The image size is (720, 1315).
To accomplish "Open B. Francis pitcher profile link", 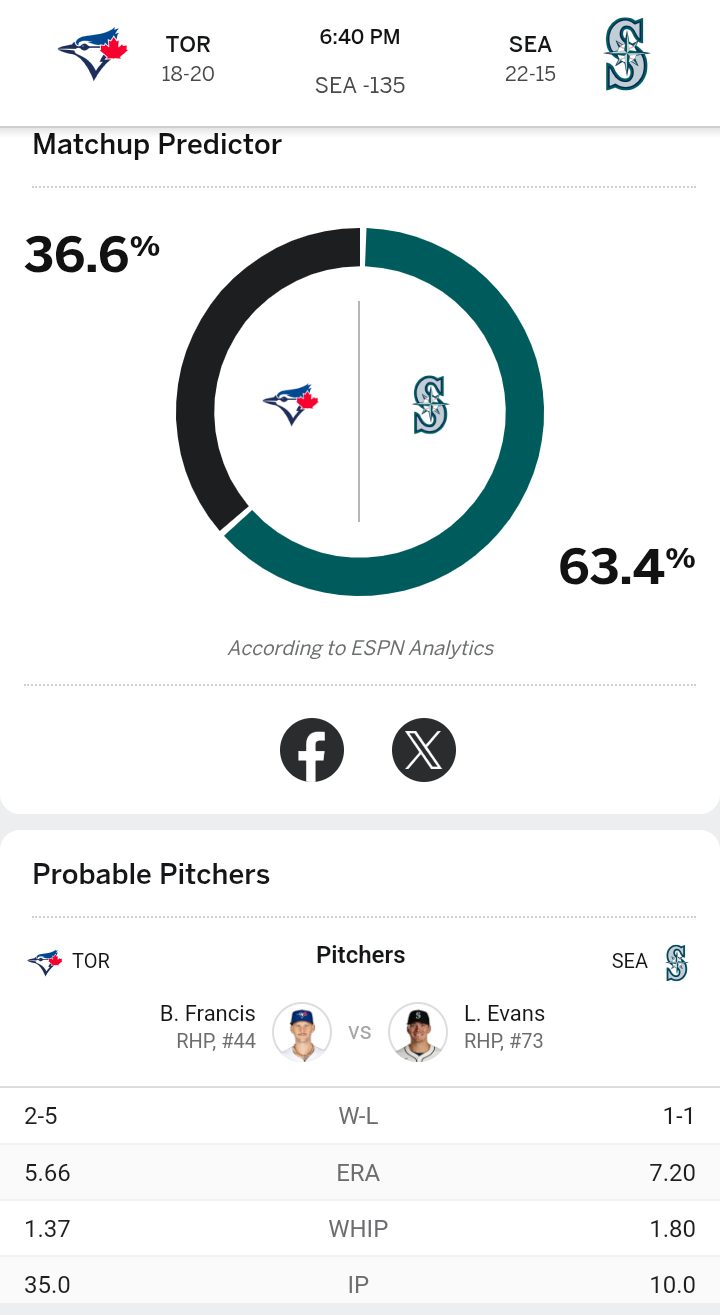I will [207, 1014].
